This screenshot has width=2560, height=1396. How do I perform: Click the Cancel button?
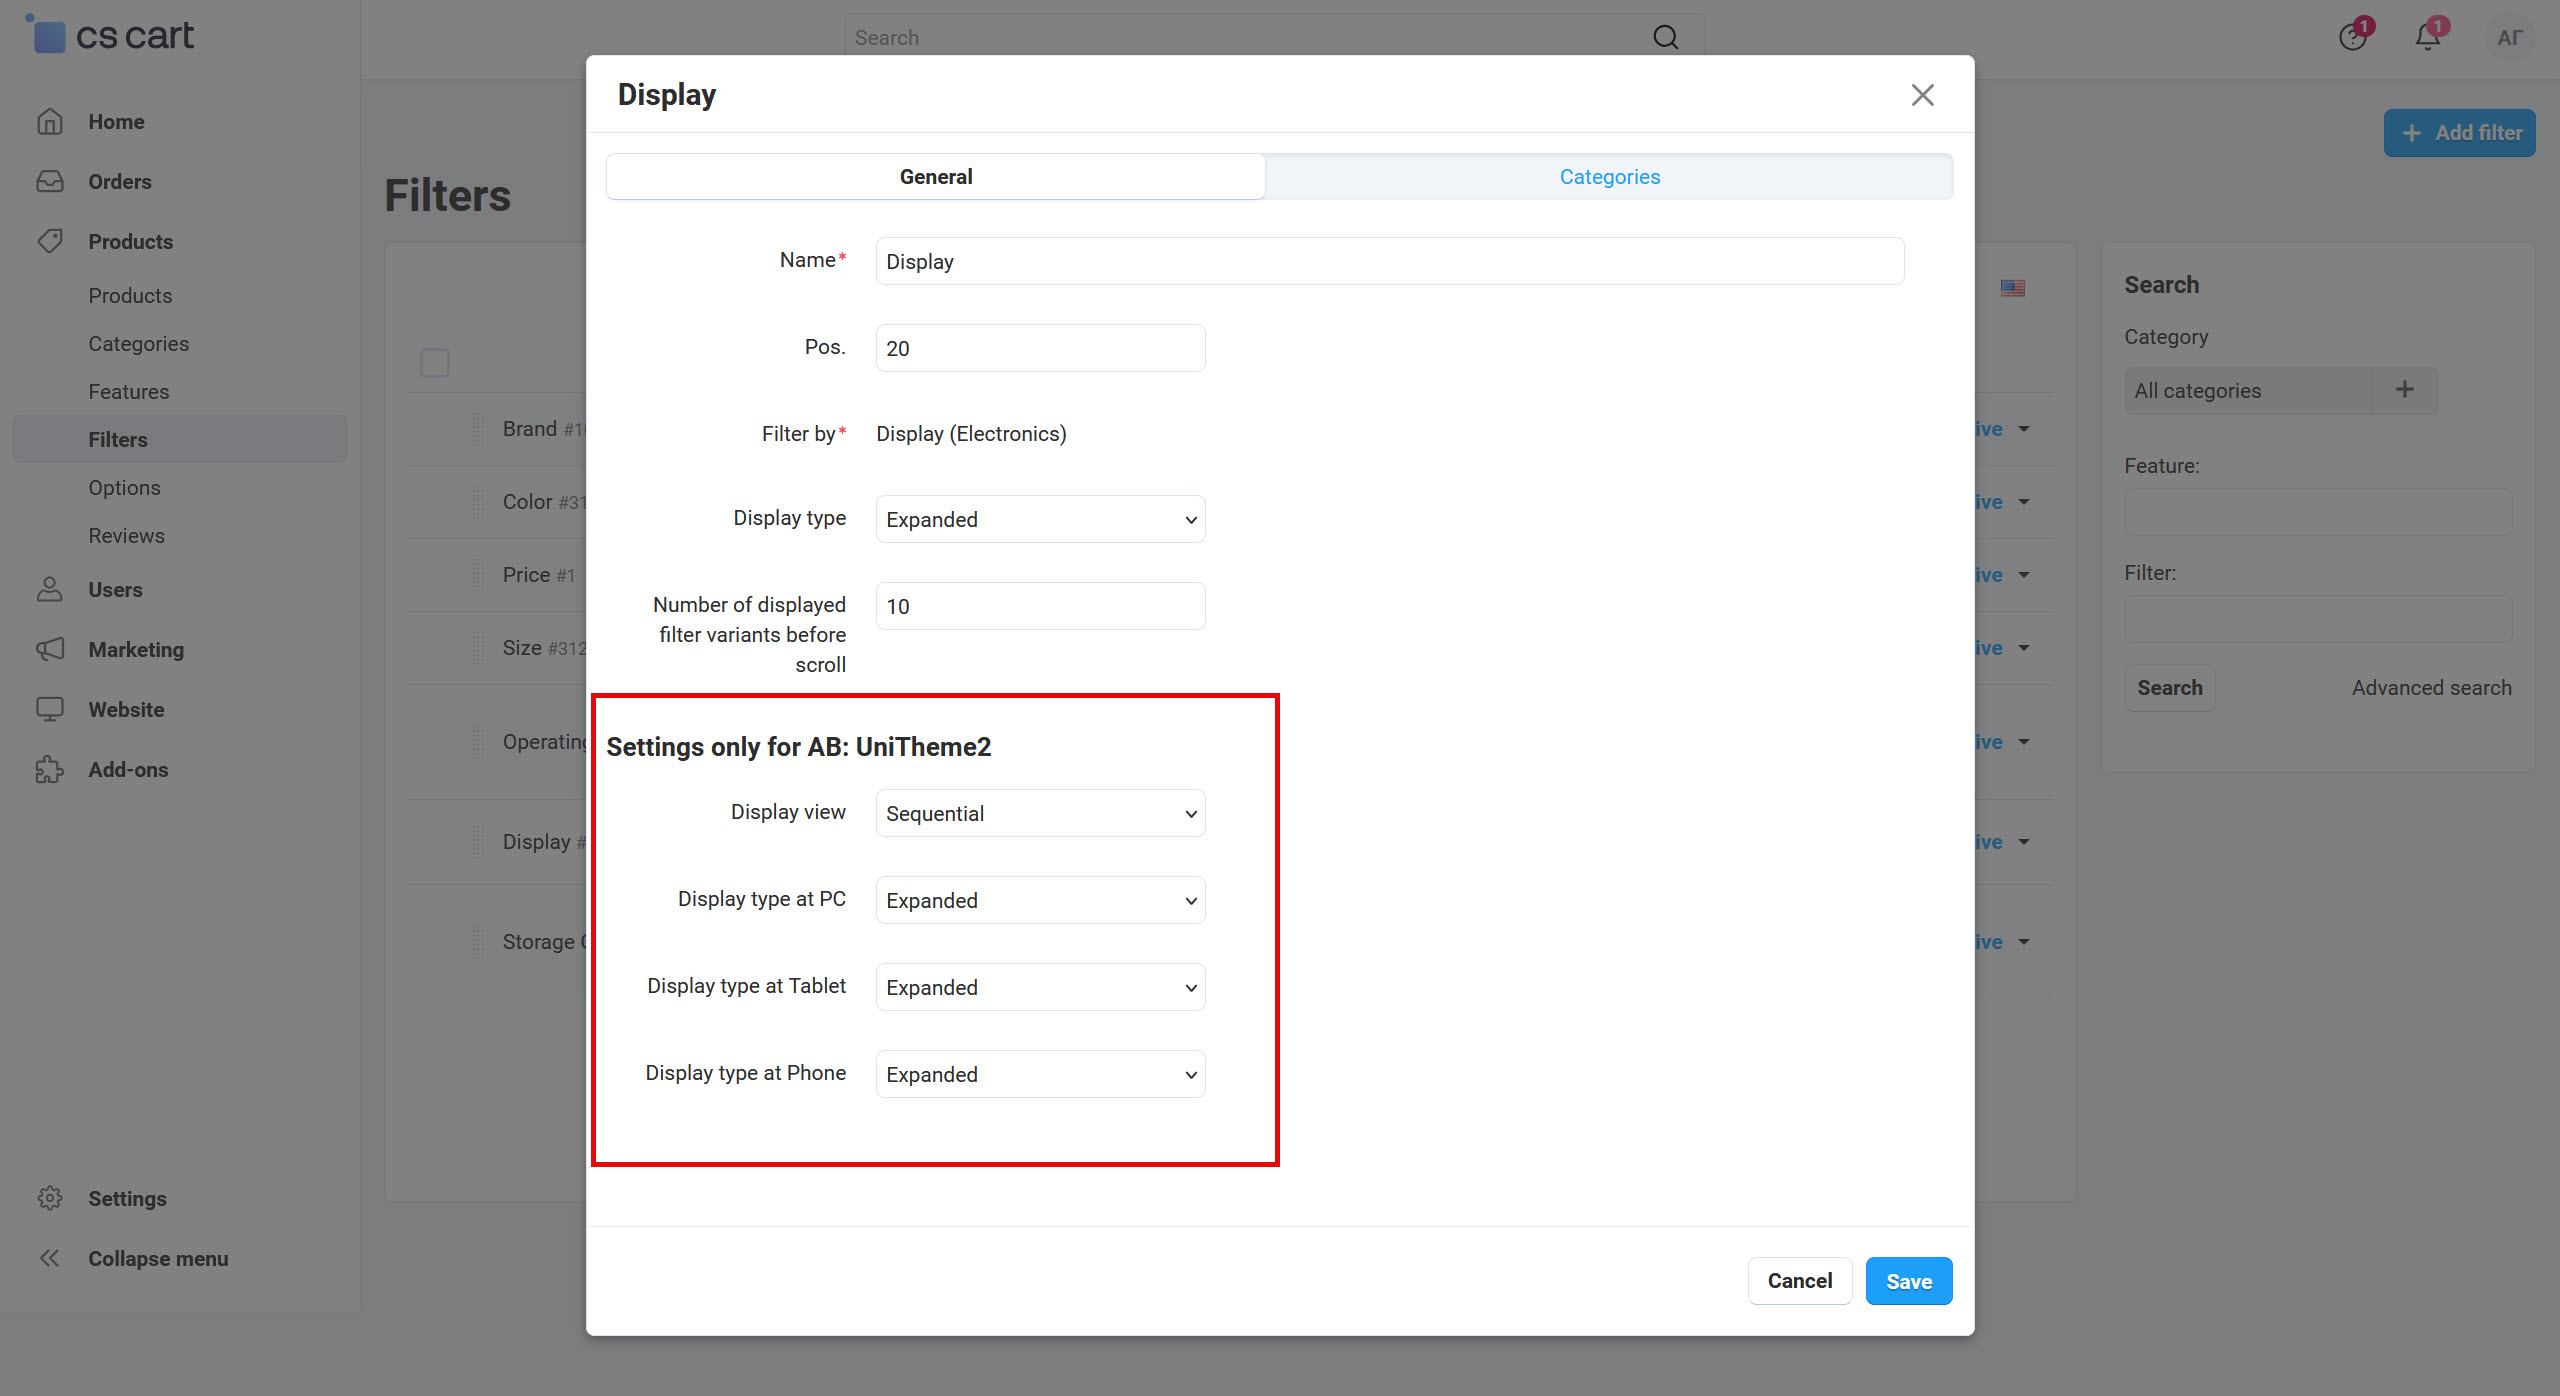[1800, 1281]
